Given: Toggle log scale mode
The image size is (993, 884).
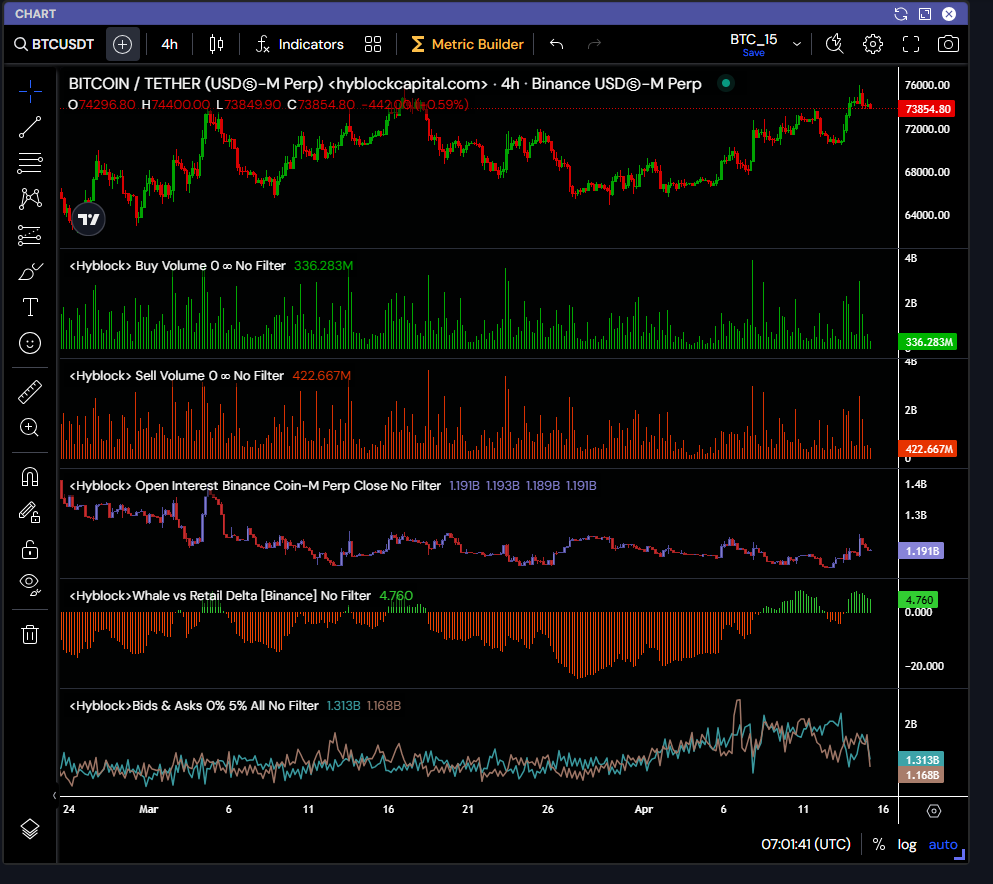Looking at the screenshot, I should 907,844.
